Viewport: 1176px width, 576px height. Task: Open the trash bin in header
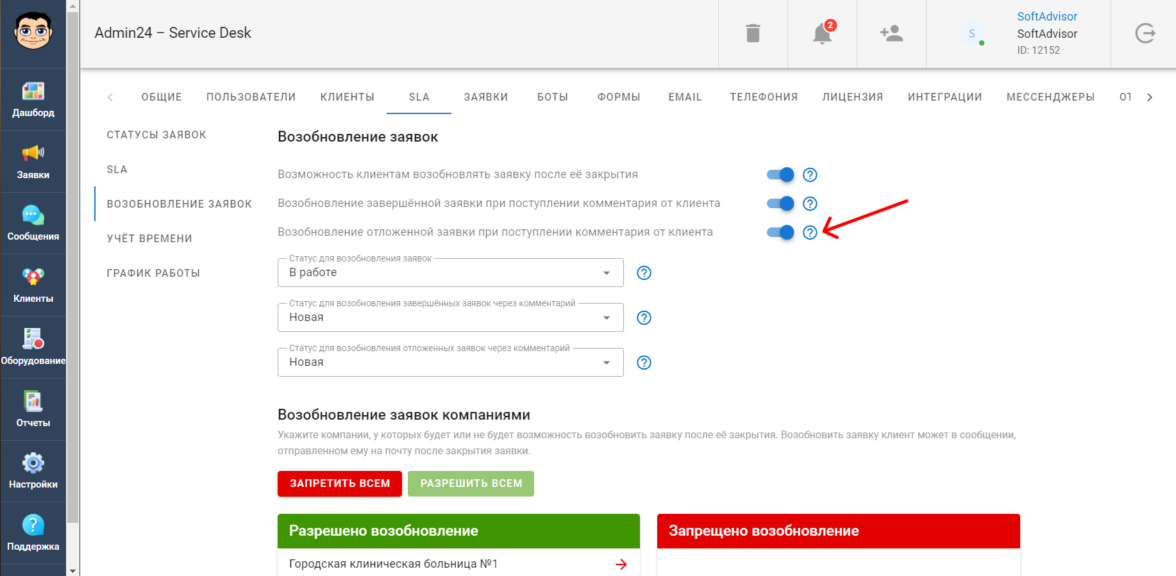[752, 33]
